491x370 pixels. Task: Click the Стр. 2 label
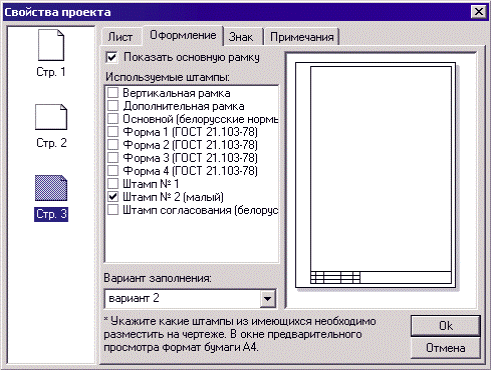pos(51,143)
